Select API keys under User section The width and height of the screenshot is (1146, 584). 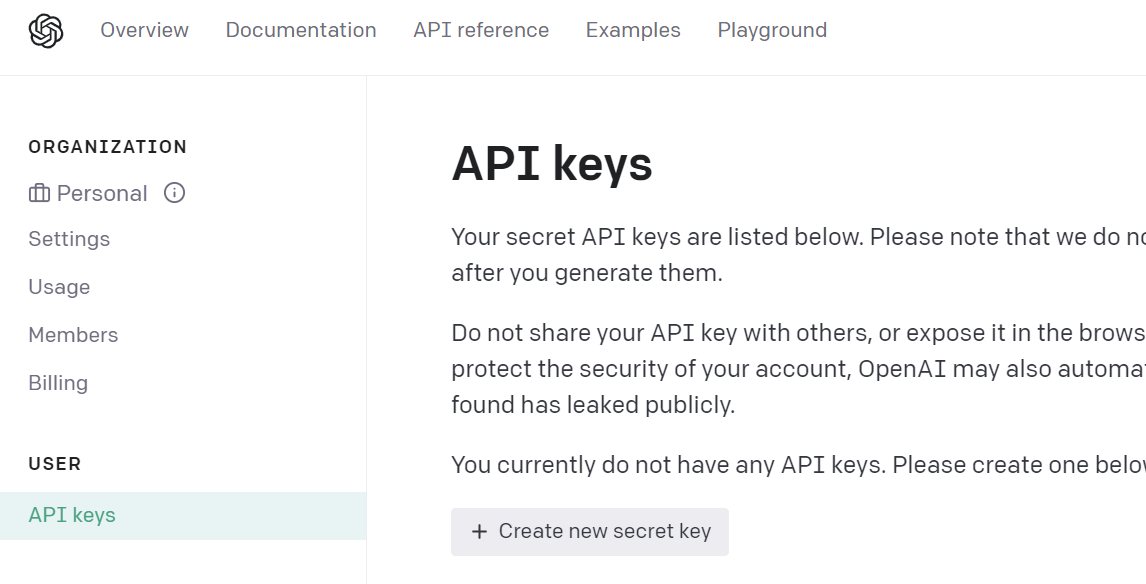(x=72, y=515)
